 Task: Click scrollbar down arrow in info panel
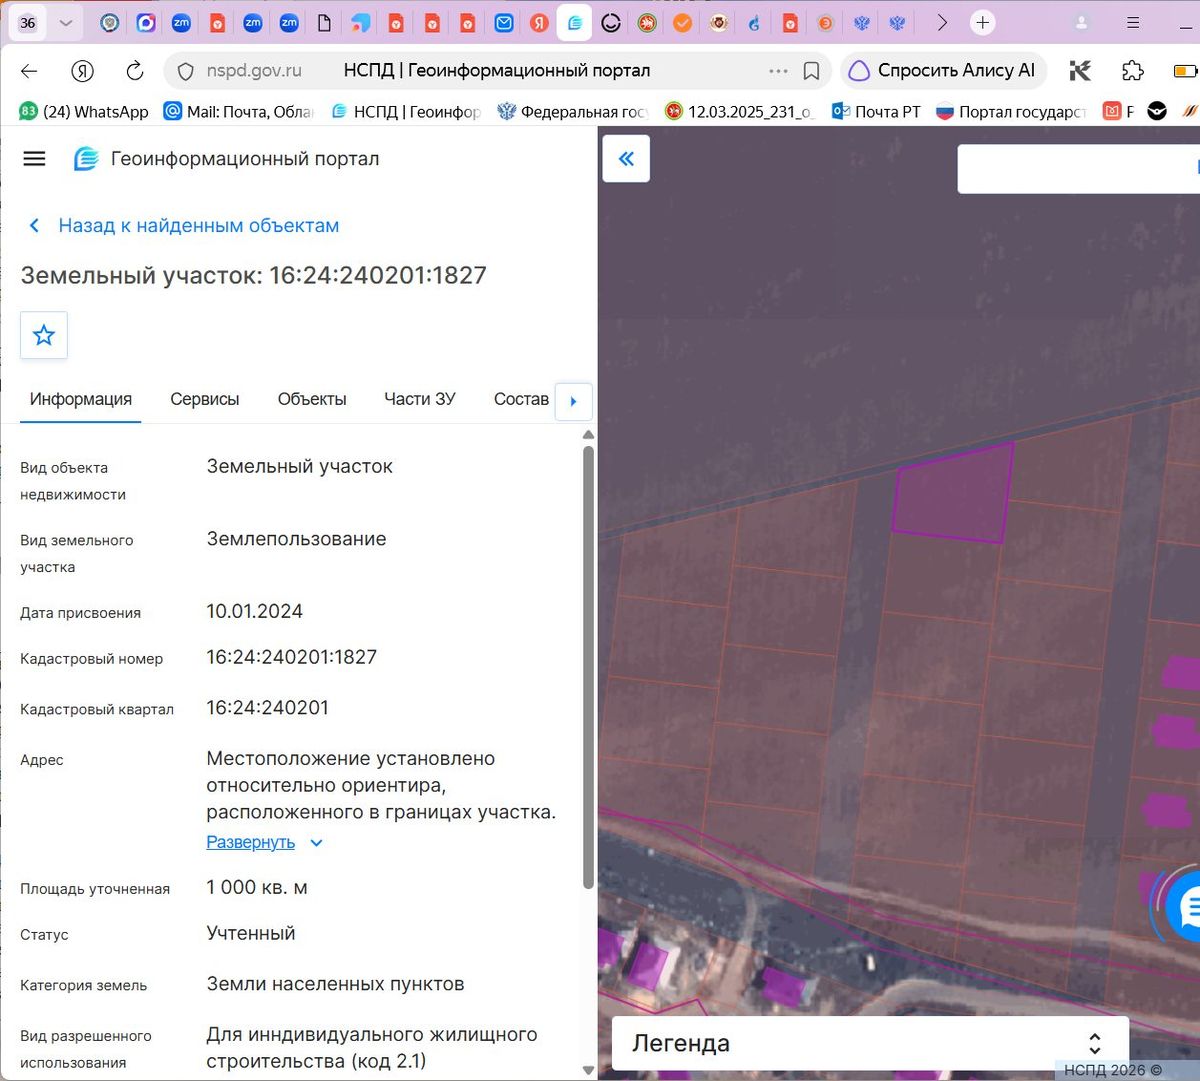(x=588, y=1071)
